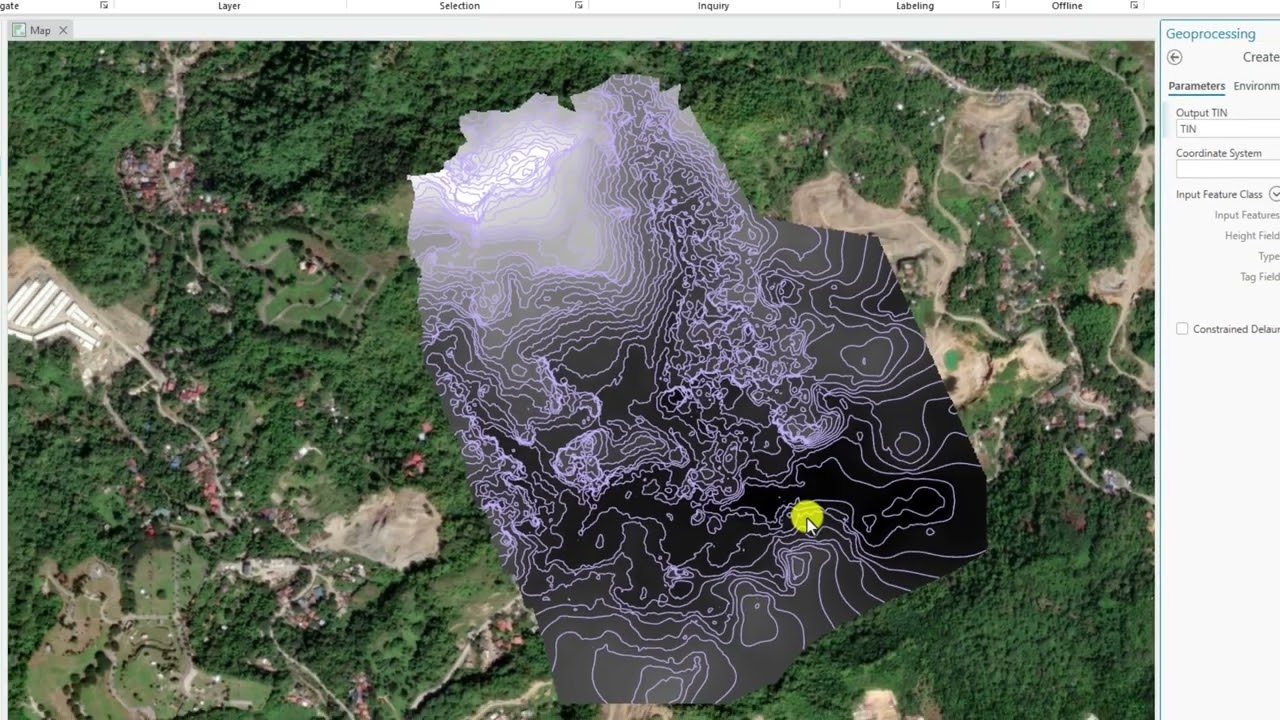Close the Map view tab
This screenshot has height=720, width=1280.
(x=63, y=30)
